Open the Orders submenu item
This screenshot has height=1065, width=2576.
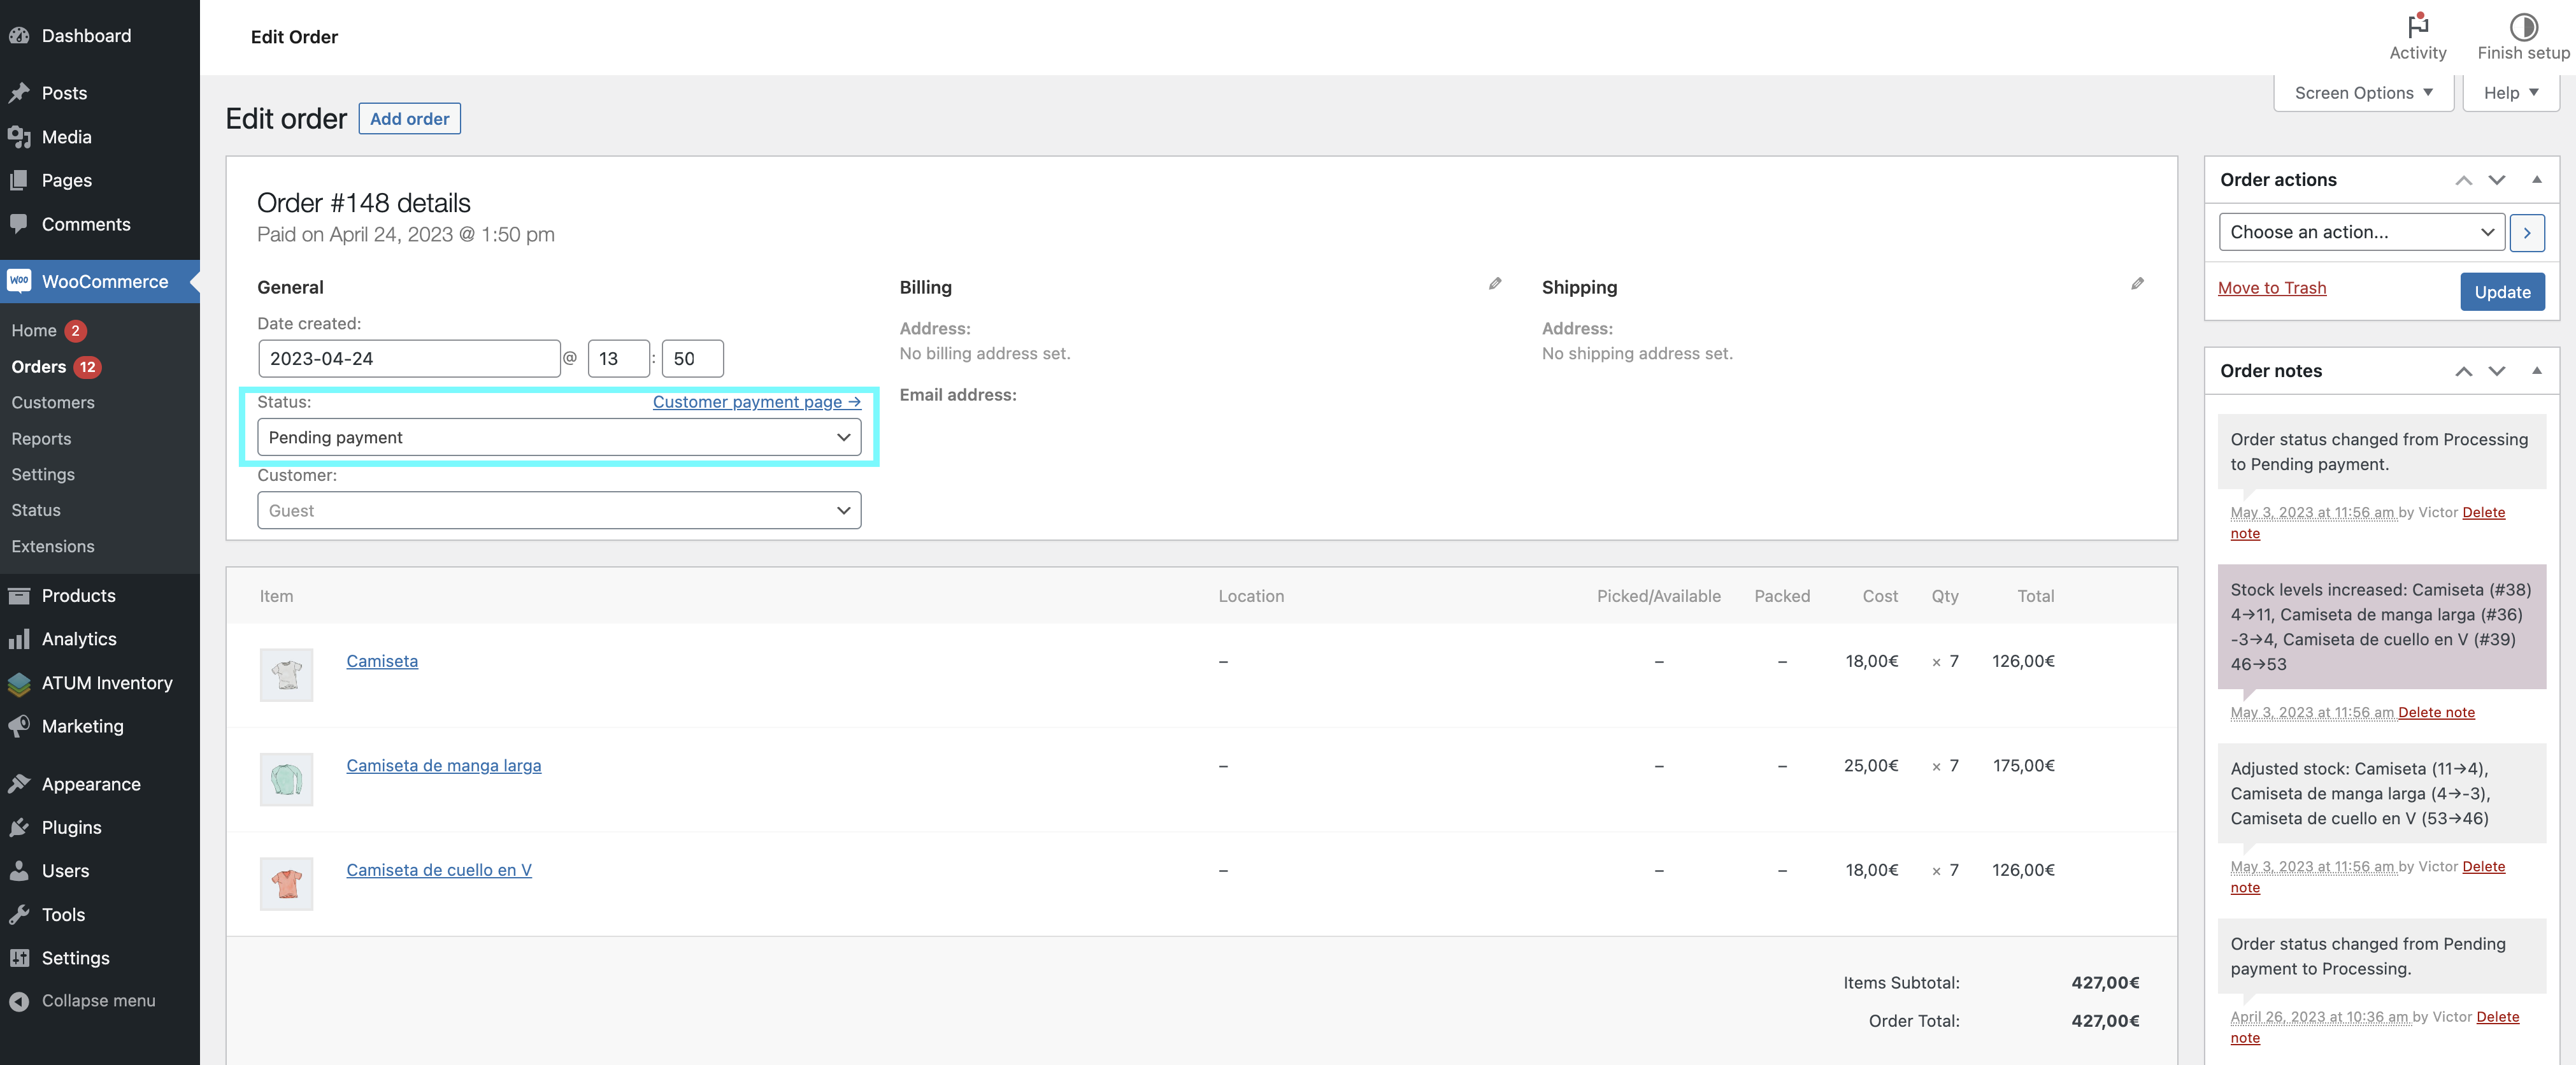tap(38, 367)
